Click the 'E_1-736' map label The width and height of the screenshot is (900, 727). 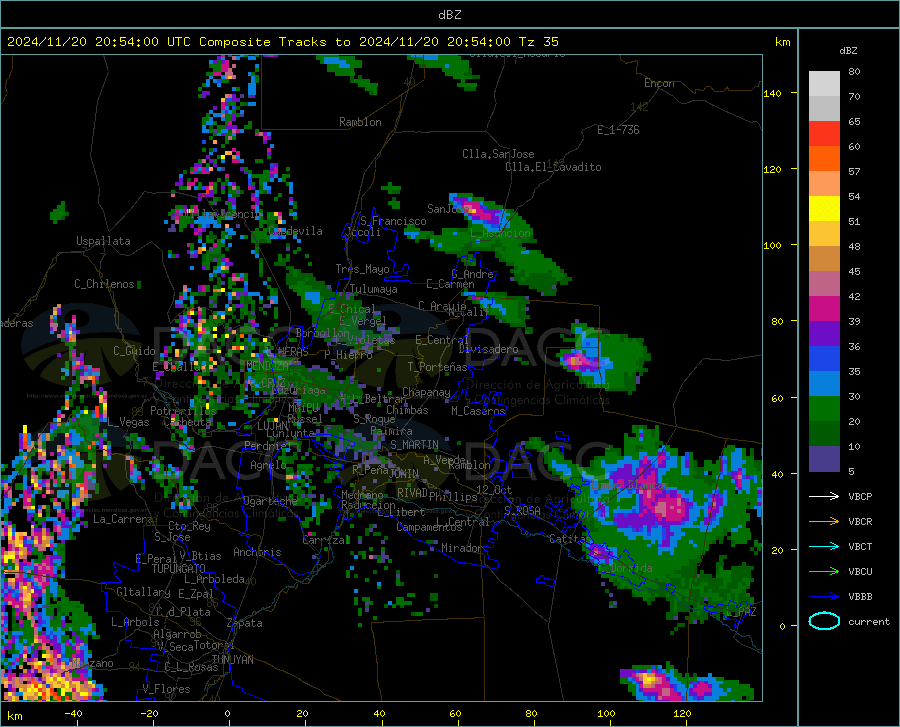[x=618, y=130]
